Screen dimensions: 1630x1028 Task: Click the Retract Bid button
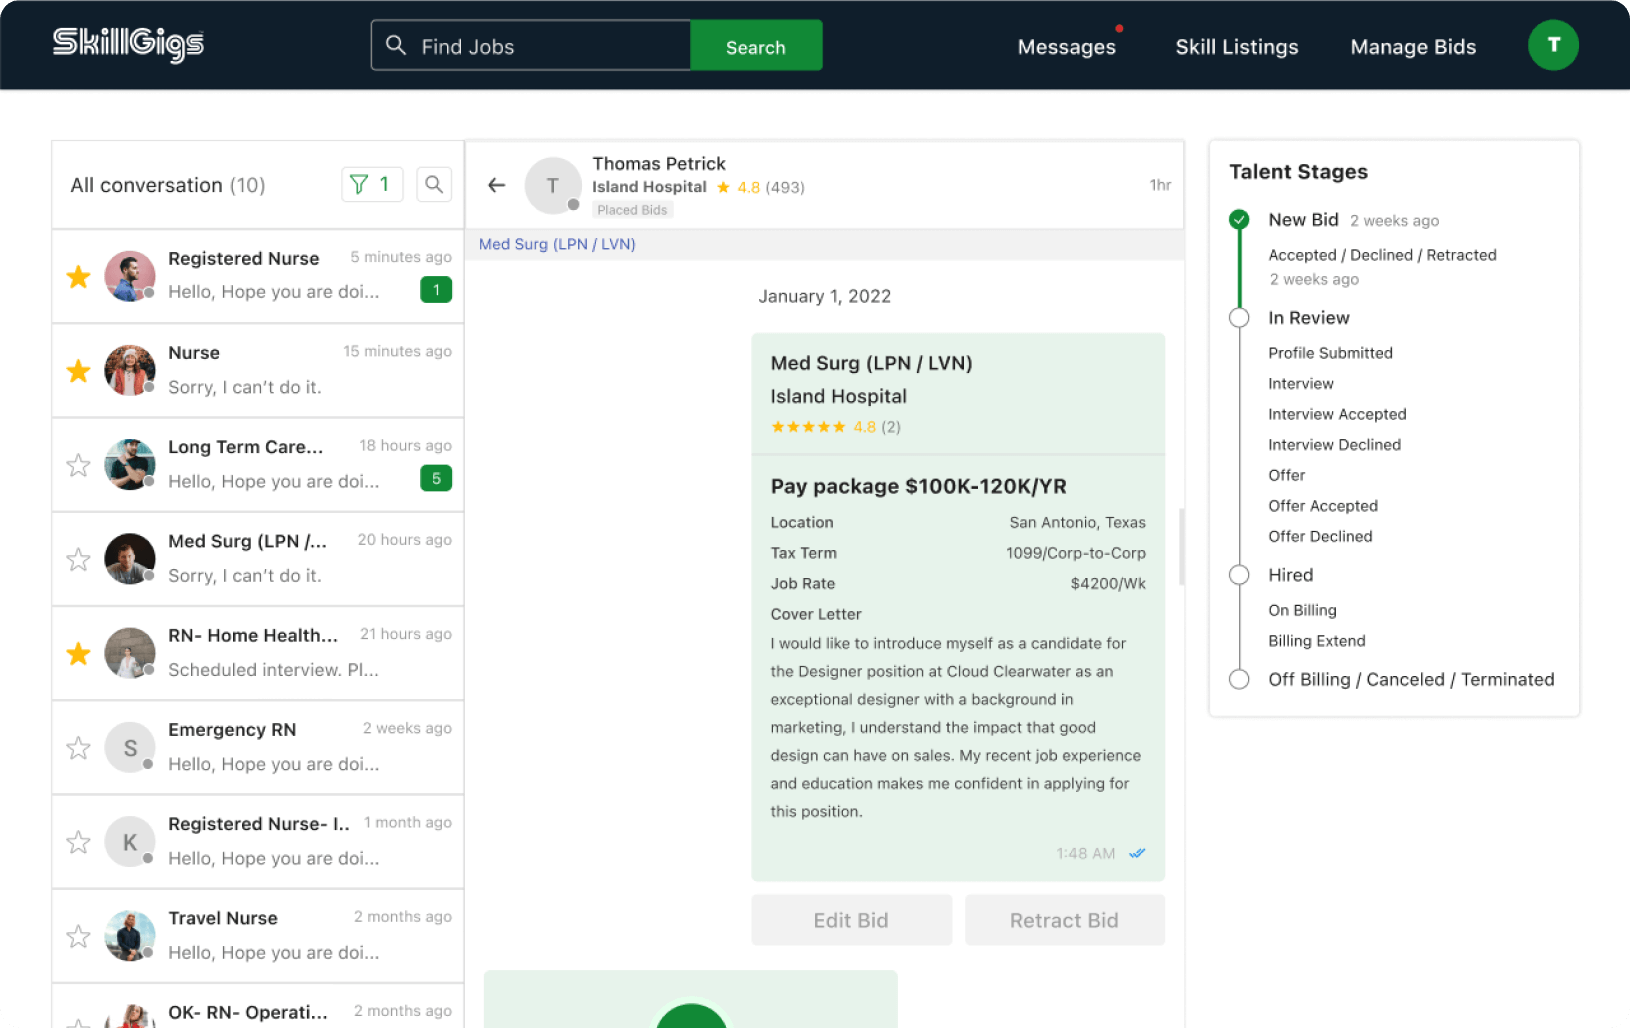[1064, 920]
